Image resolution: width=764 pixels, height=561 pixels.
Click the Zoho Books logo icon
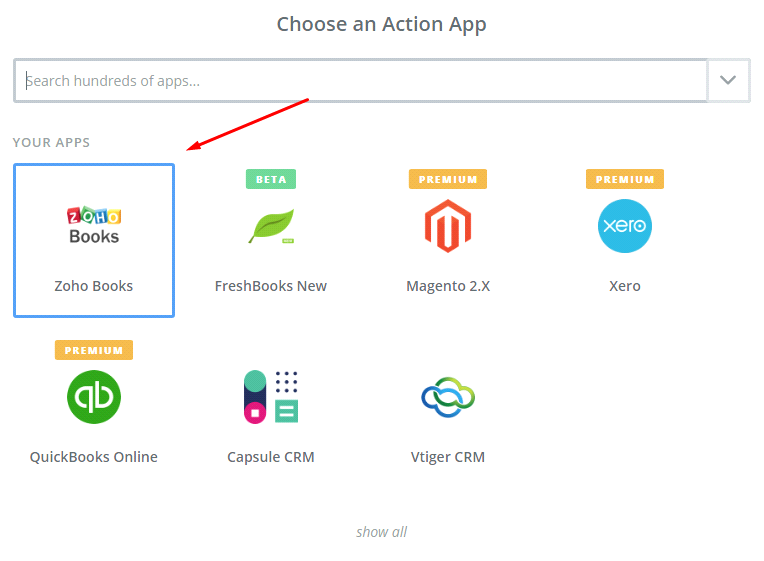94,226
